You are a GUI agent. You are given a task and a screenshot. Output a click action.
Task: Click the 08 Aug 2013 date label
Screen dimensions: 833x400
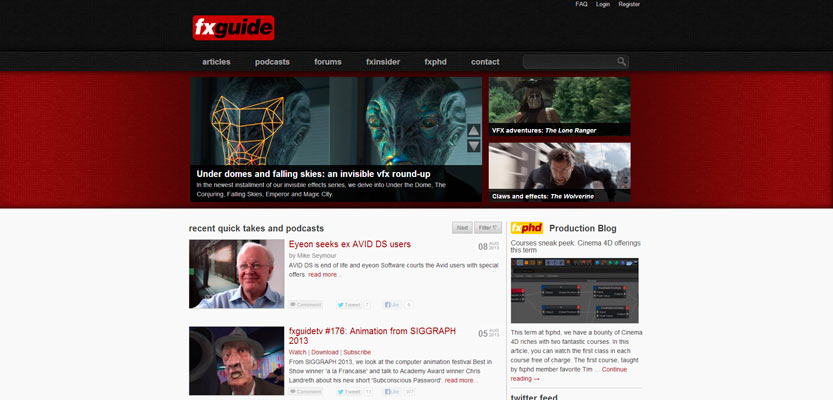[x=489, y=246]
